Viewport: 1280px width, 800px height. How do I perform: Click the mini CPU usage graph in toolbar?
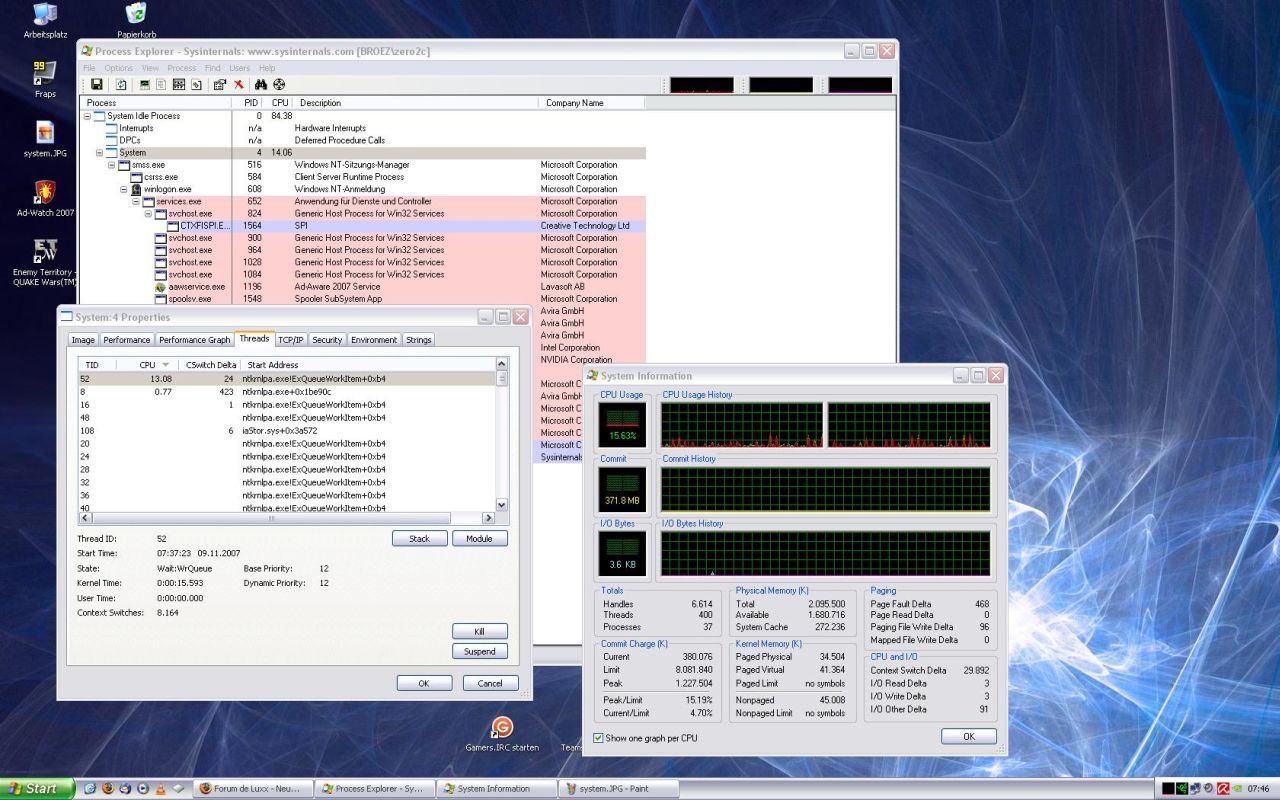point(701,85)
